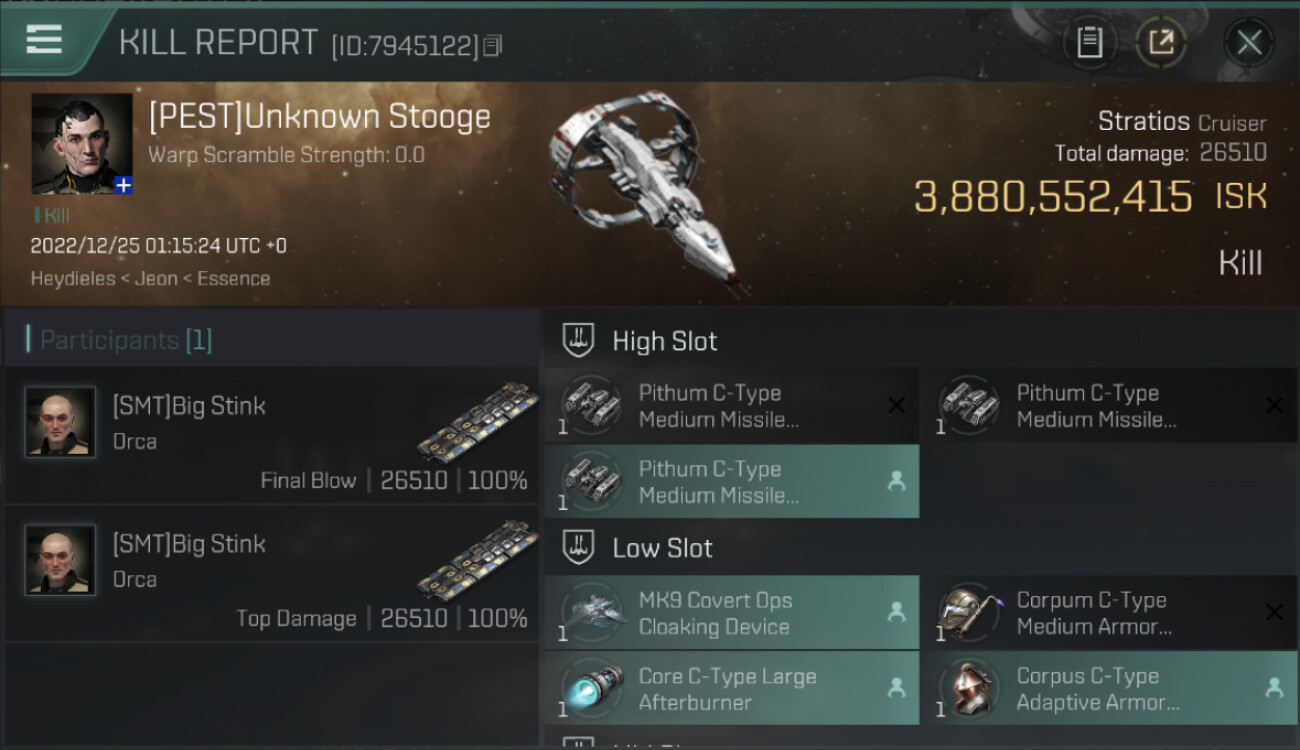This screenshot has height=750, width=1300.
Task: Open Big Stink Final Blow portrait
Action: click(x=60, y=422)
